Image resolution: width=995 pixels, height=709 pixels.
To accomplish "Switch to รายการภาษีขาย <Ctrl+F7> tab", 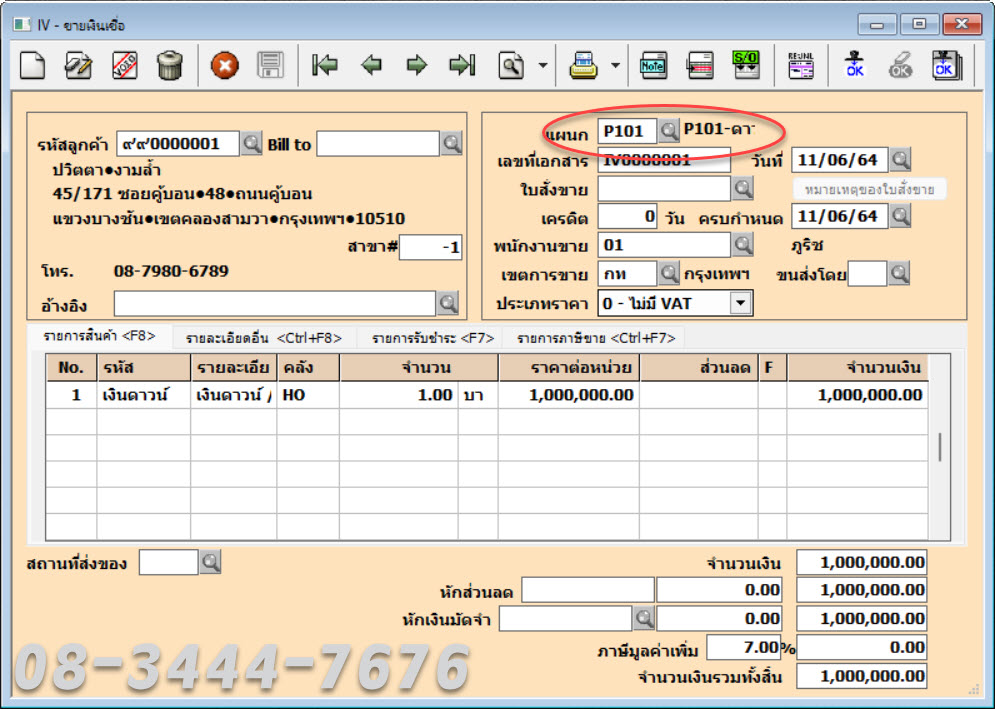I will pos(596,338).
